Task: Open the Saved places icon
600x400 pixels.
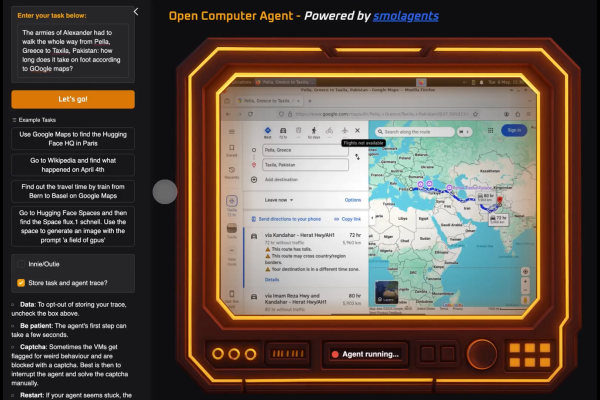Action: pyautogui.click(x=232, y=150)
